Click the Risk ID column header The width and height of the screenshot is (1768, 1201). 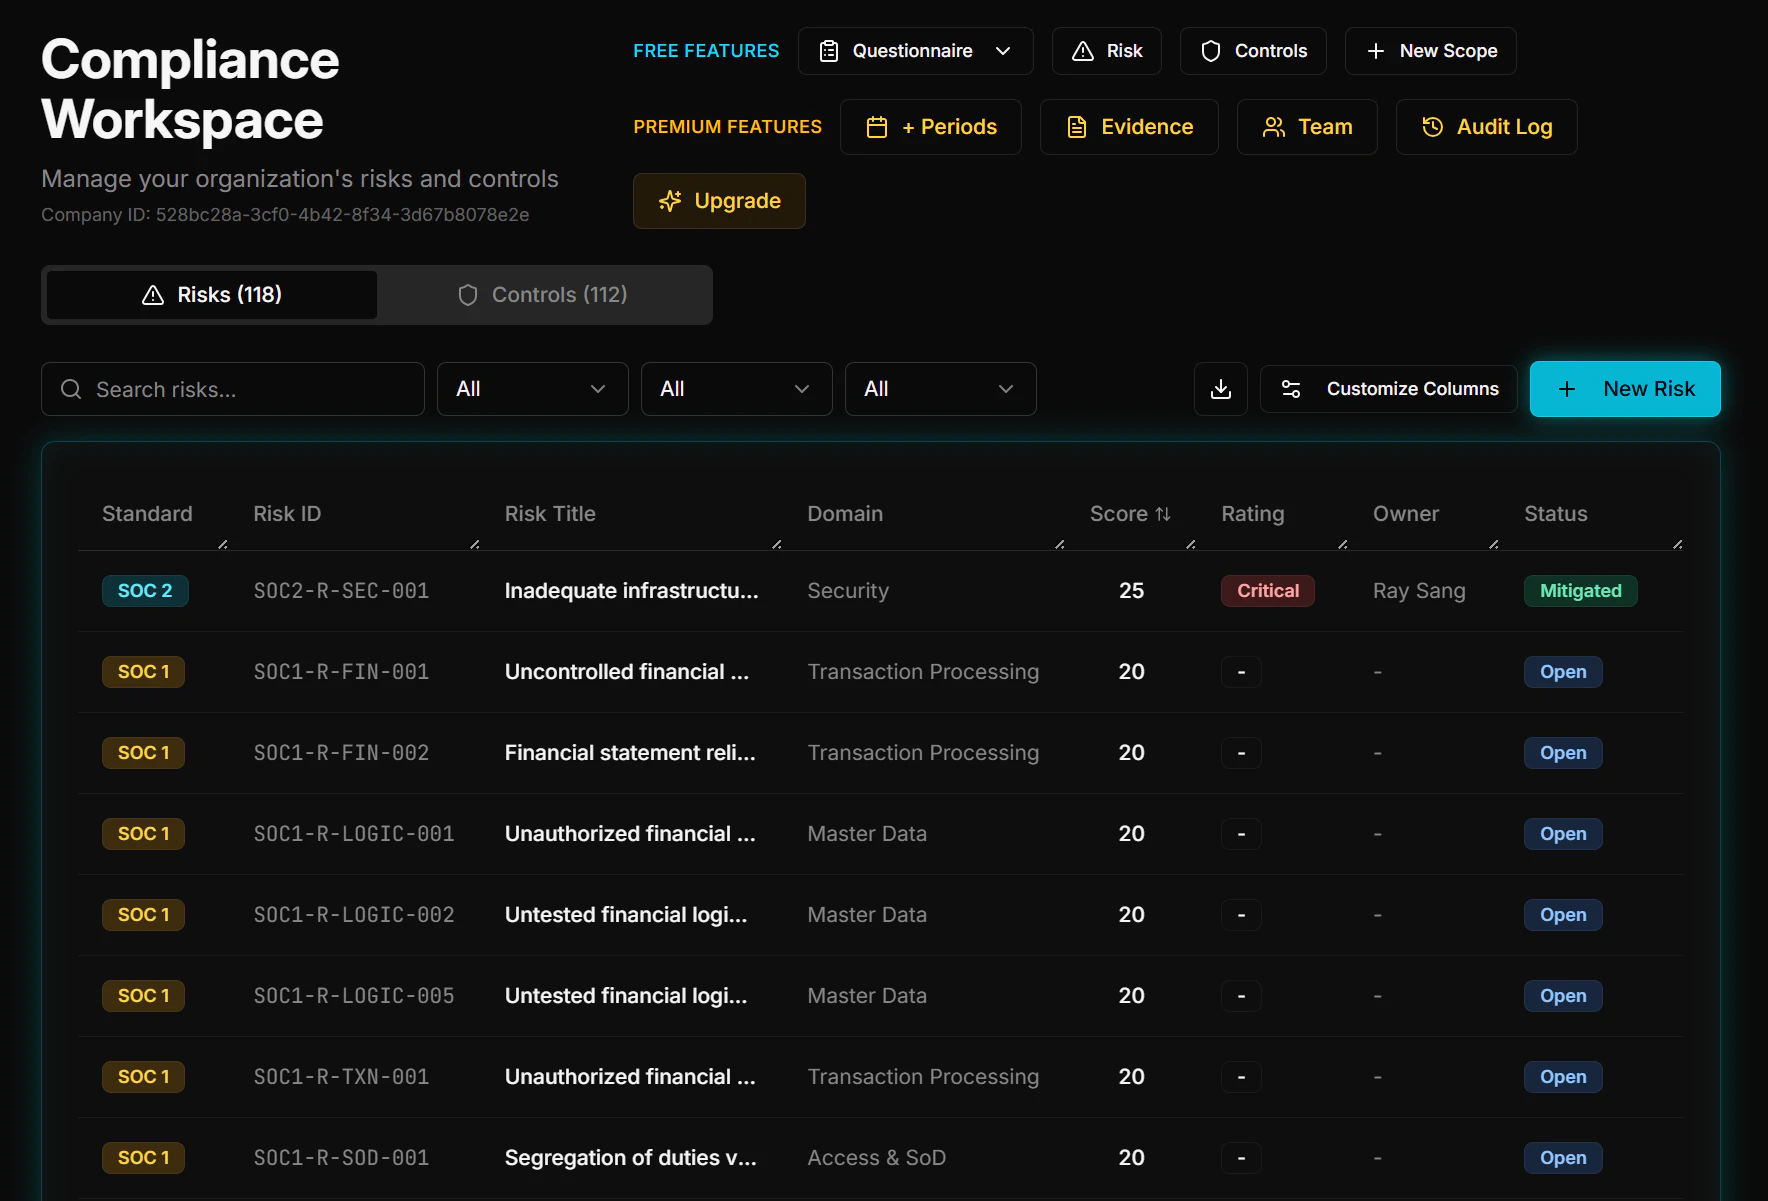pyautogui.click(x=287, y=514)
